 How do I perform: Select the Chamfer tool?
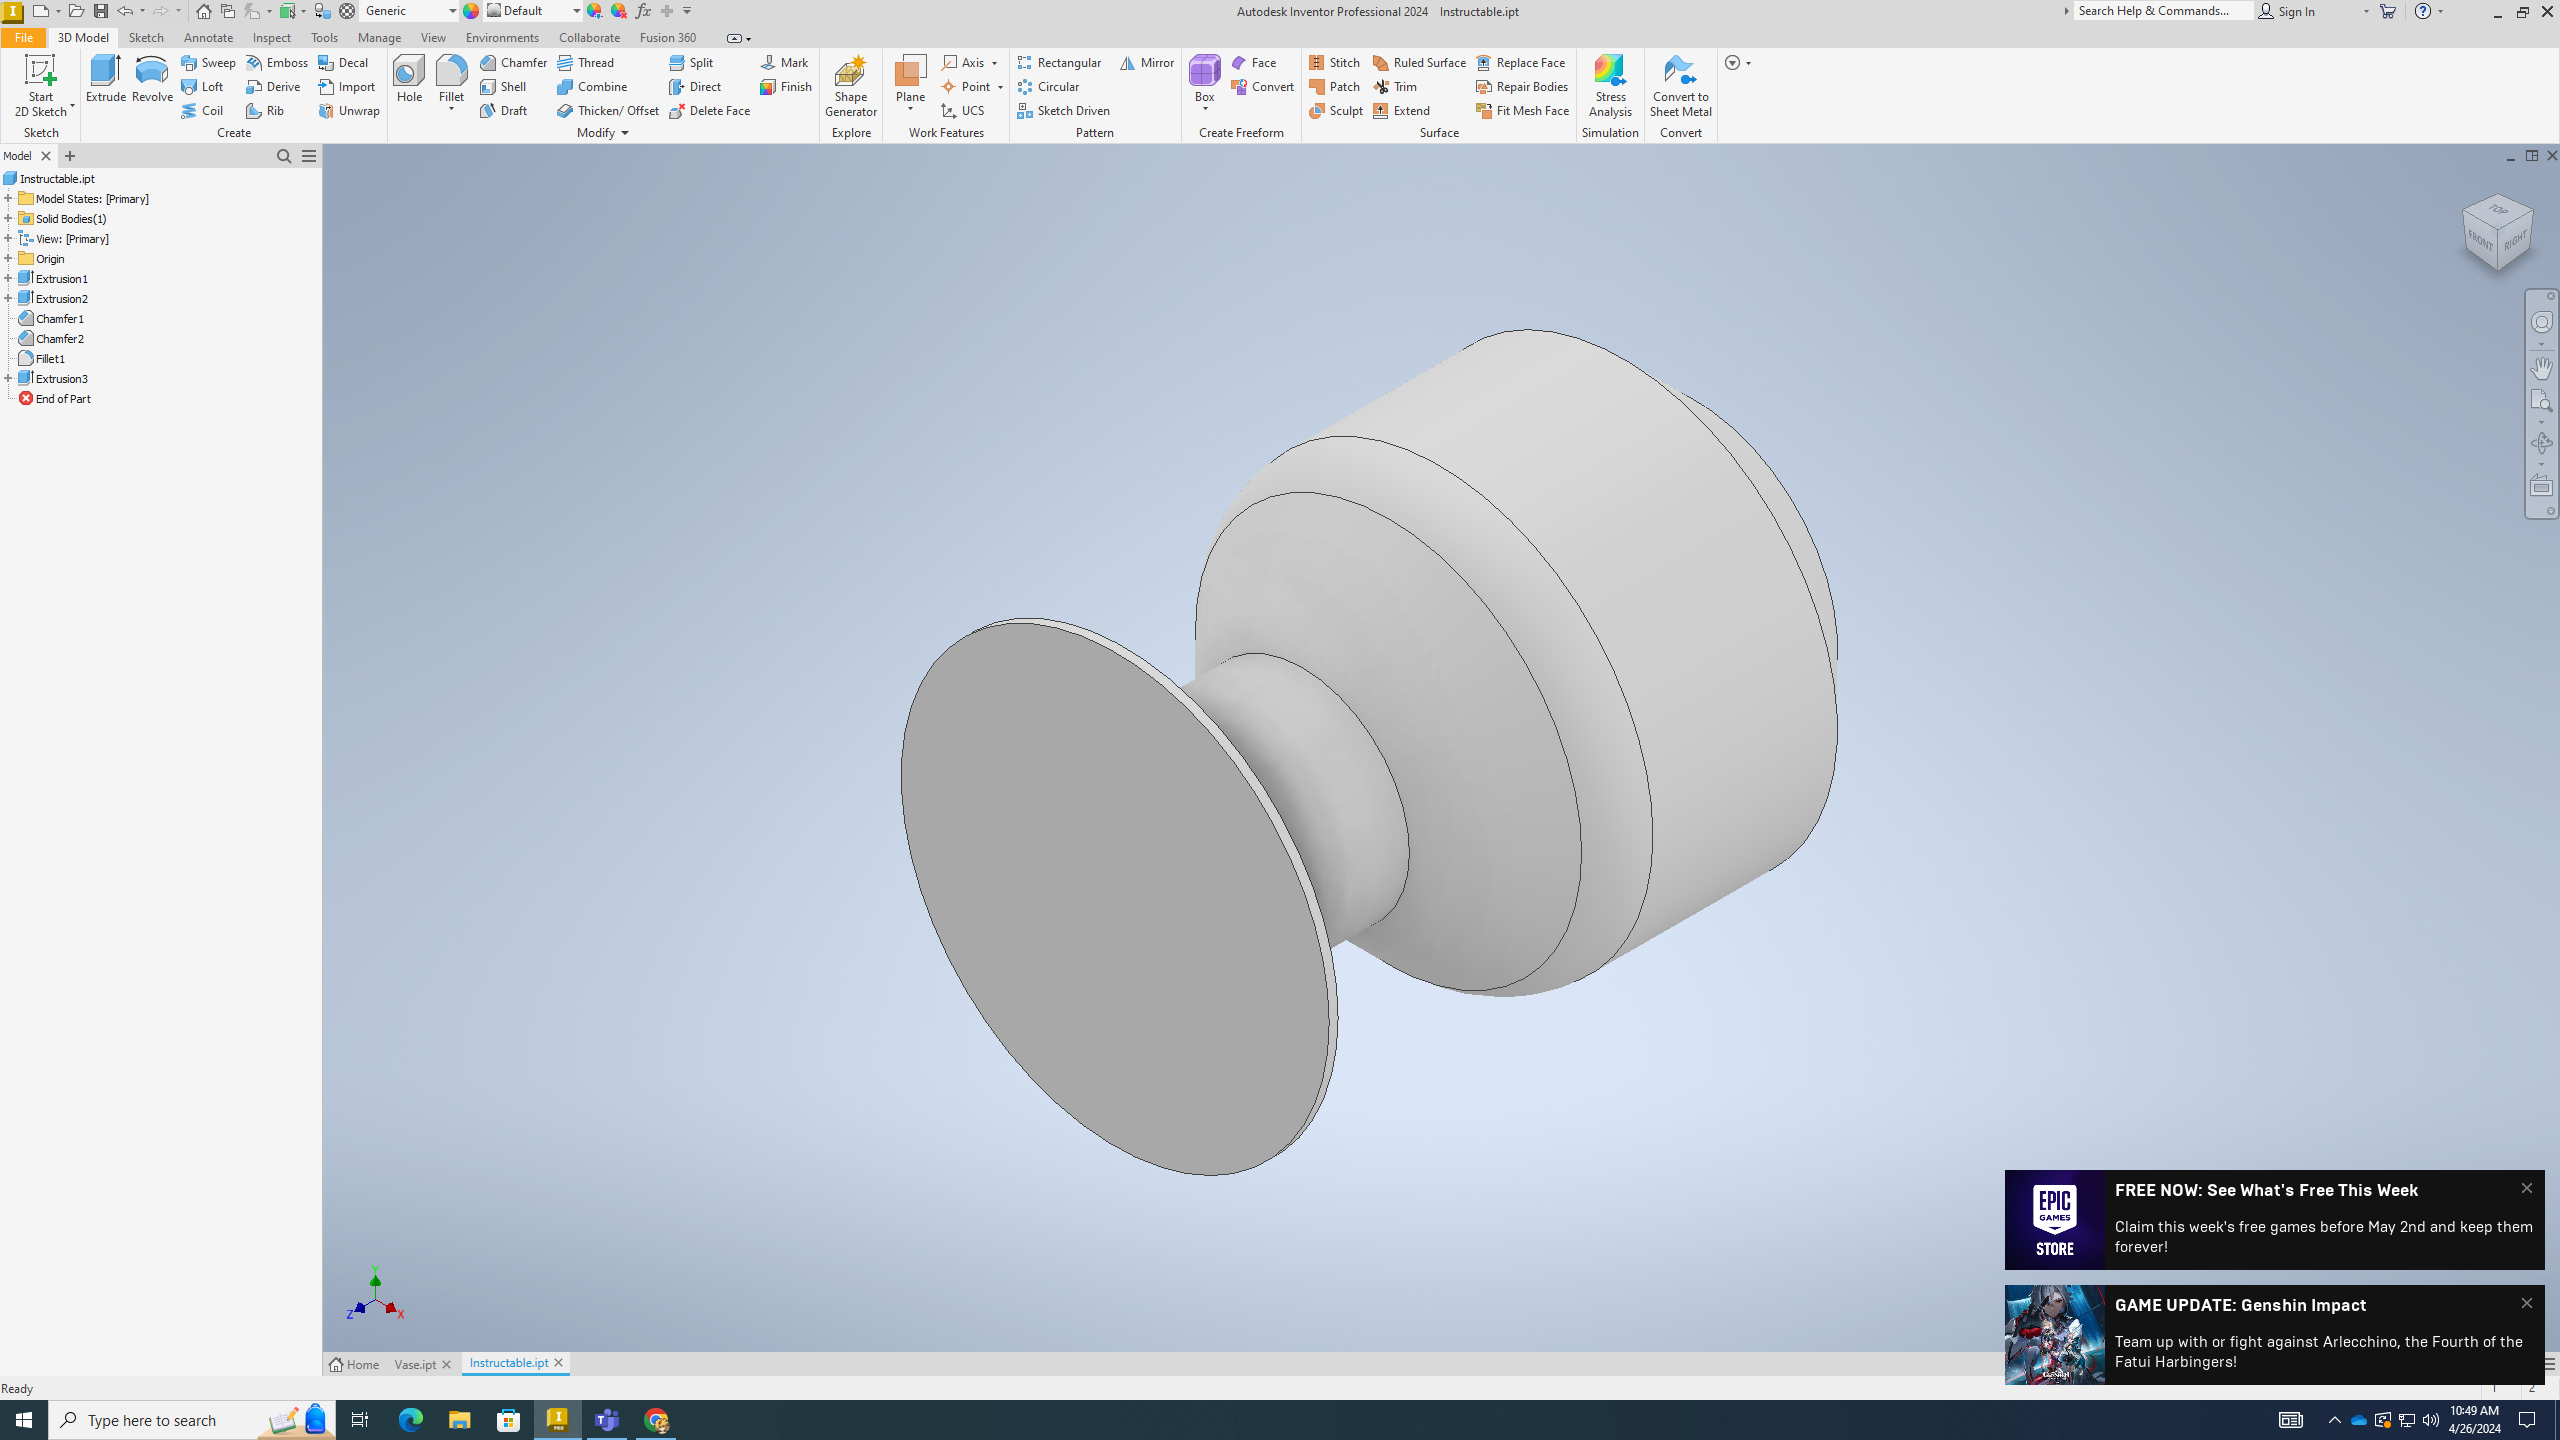pos(513,62)
